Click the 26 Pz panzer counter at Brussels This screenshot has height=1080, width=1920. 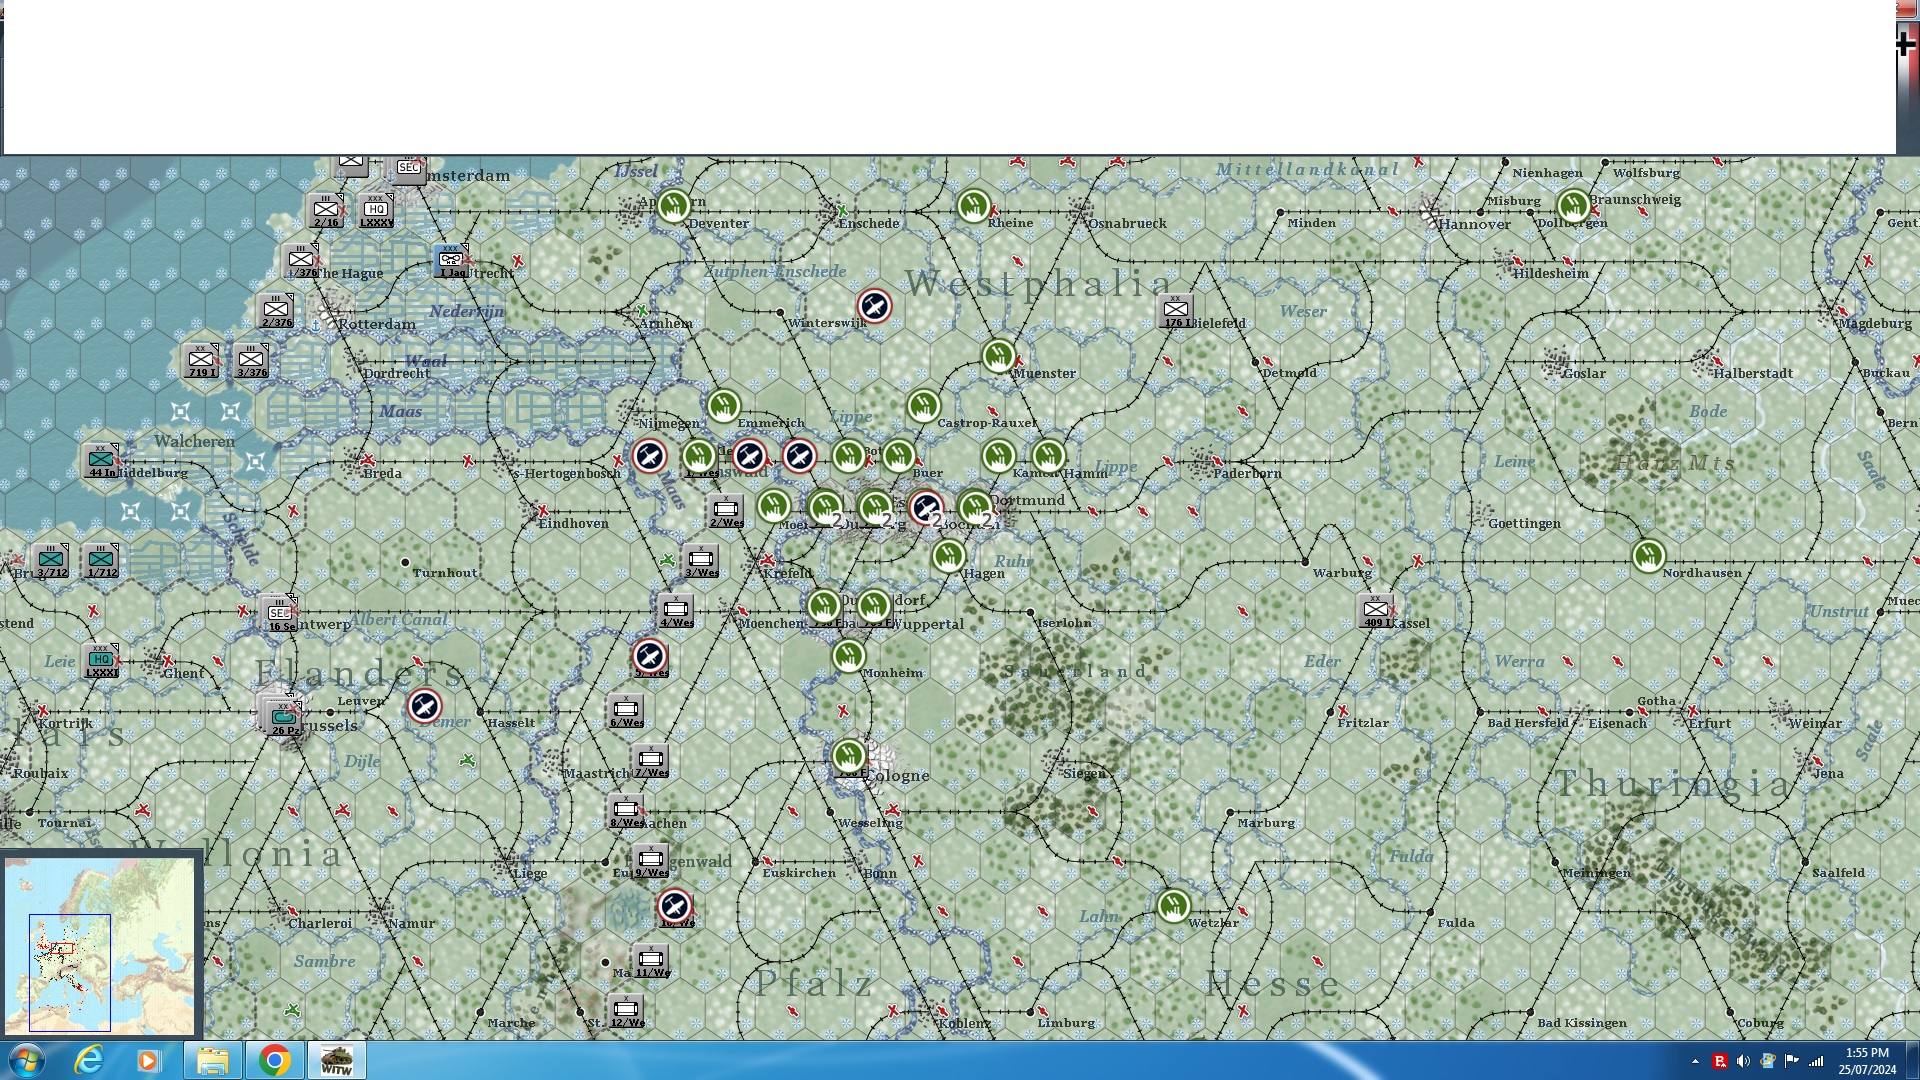coord(284,717)
